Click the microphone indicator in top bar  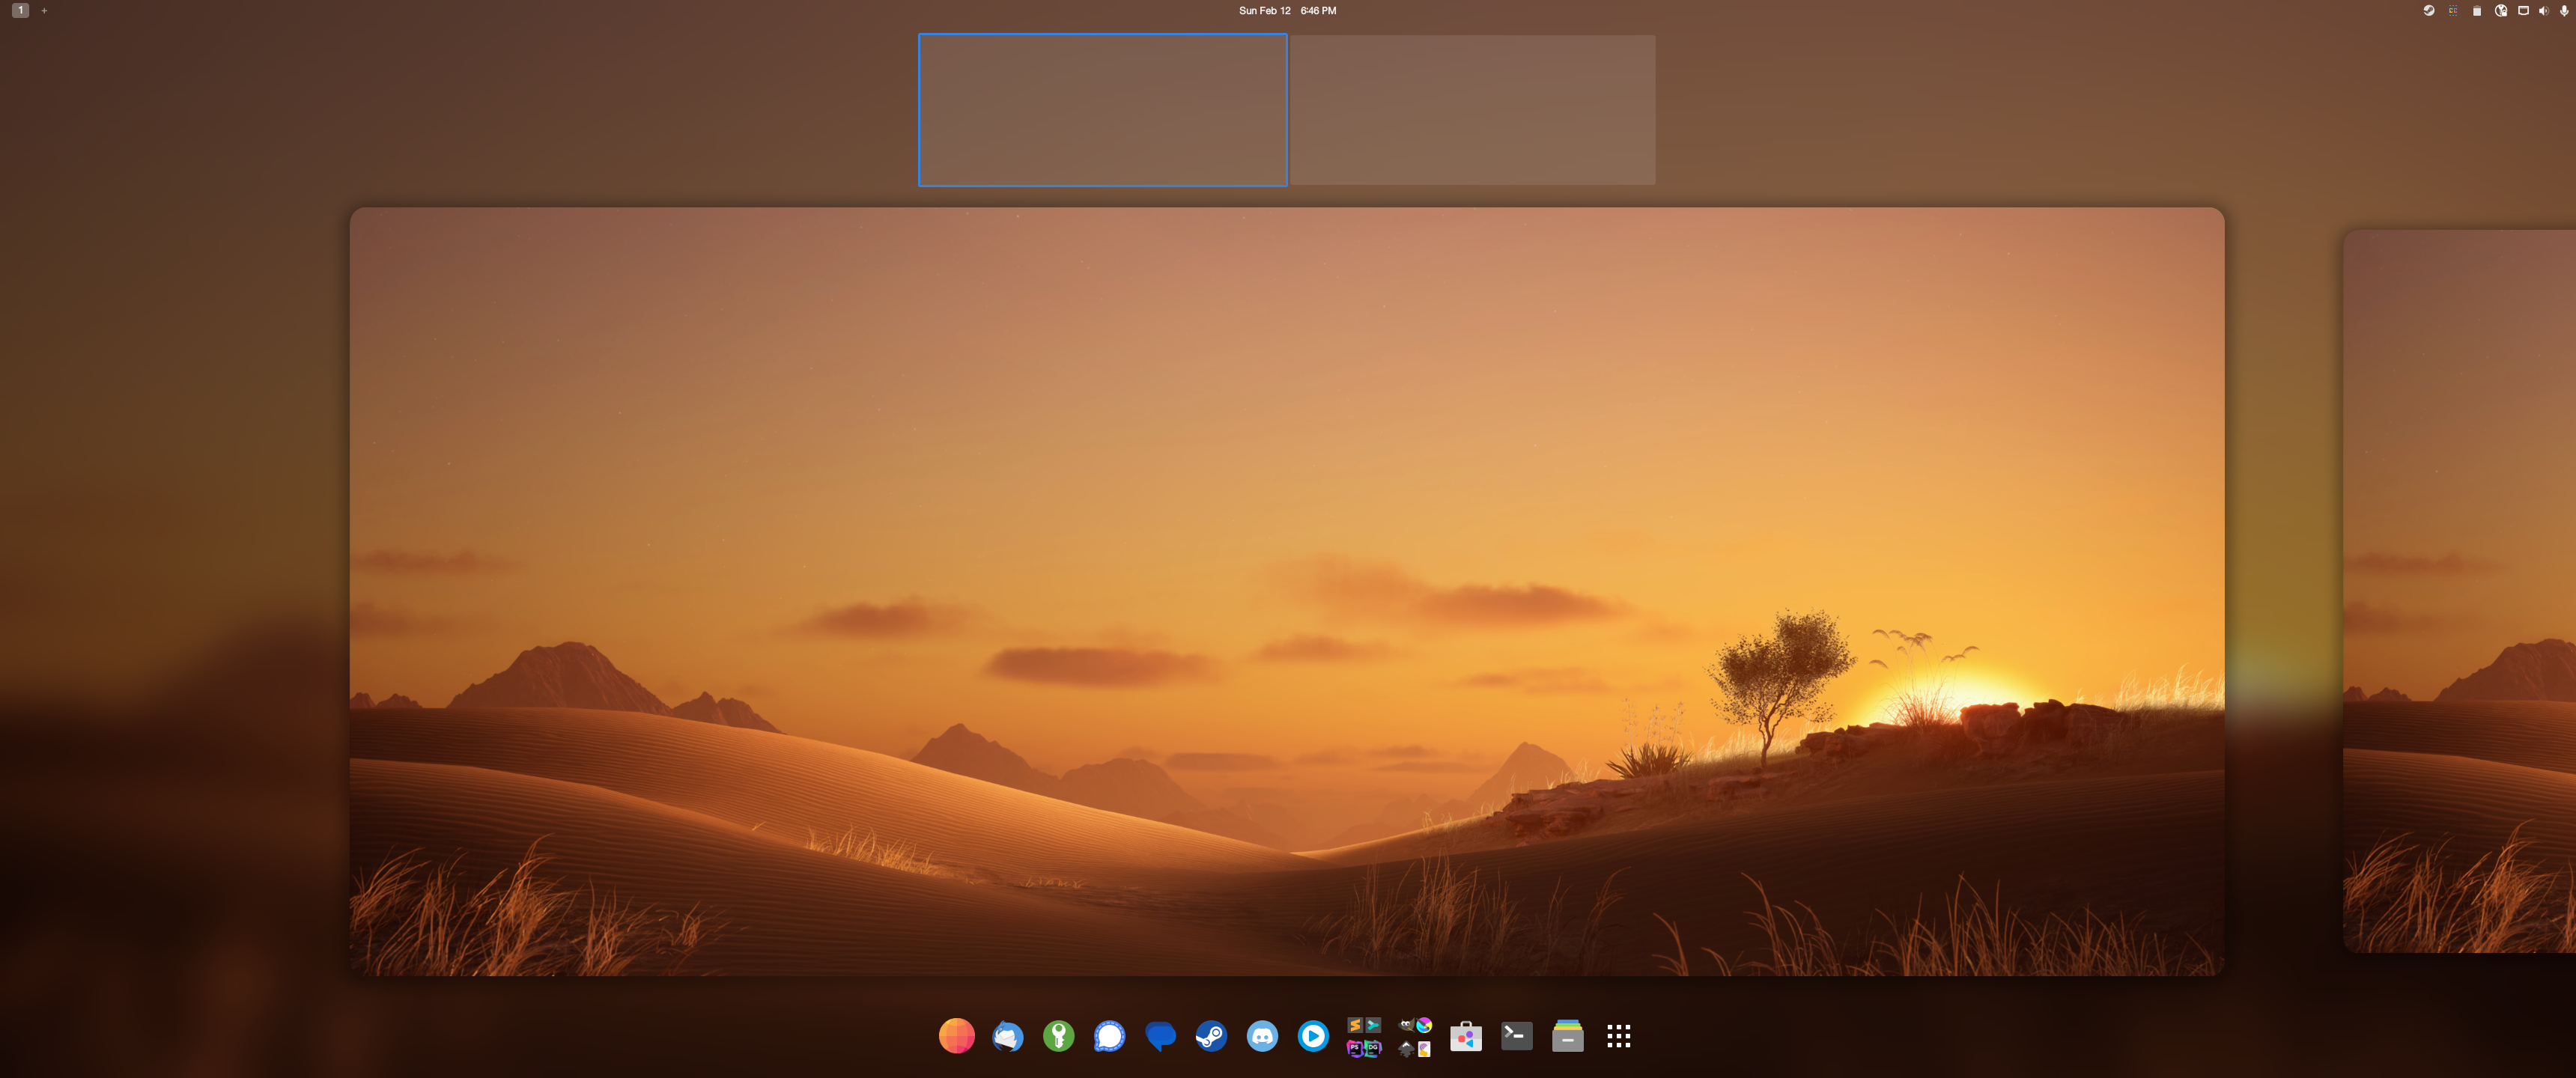point(2564,11)
